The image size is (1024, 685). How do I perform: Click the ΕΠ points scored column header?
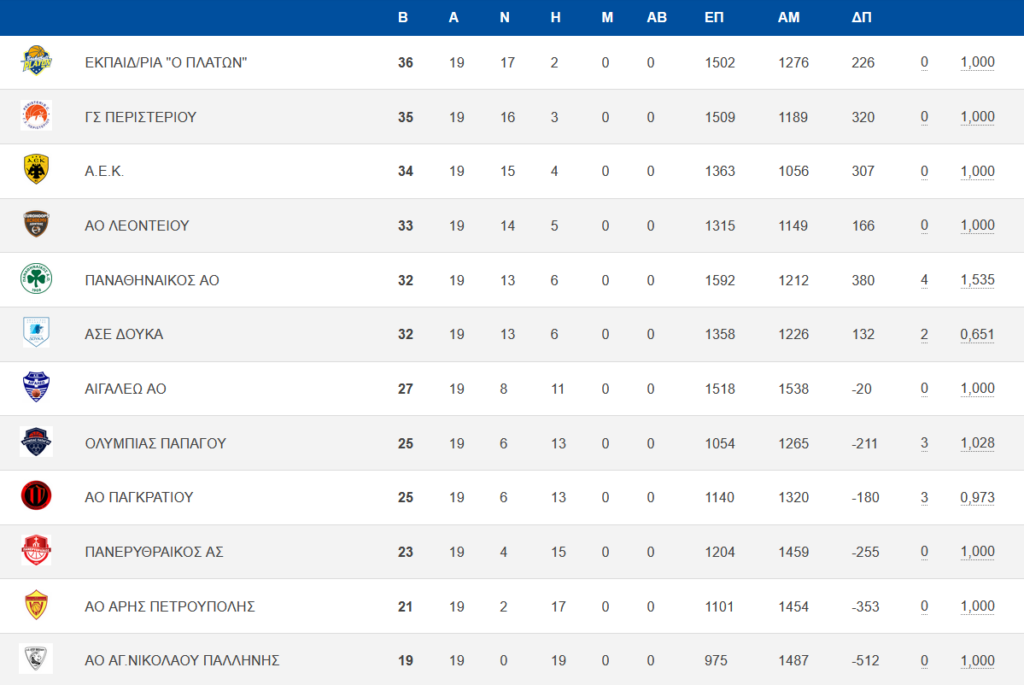(x=714, y=18)
